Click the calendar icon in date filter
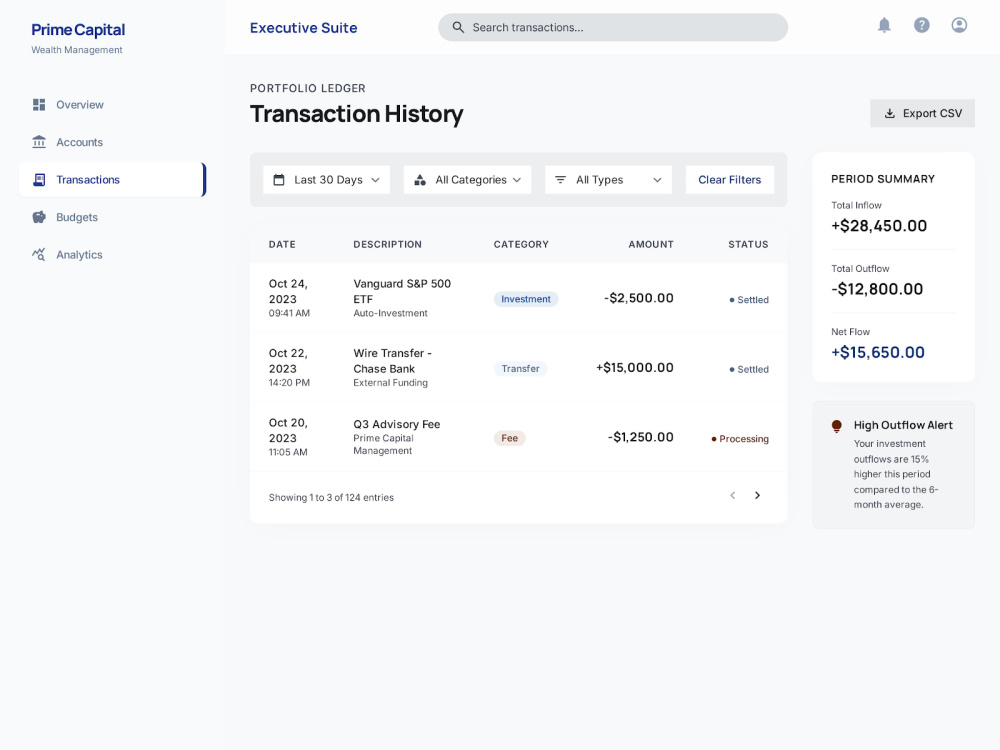This screenshot has width=1000, height=750. pyautogui.click(x=279, y=180)
